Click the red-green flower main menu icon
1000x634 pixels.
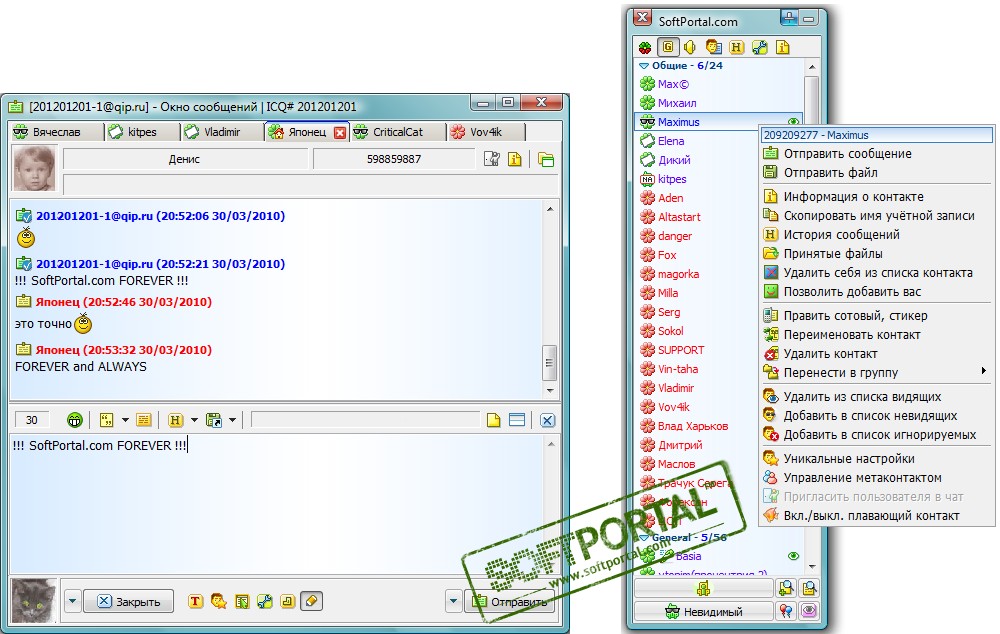click(645, 47)
